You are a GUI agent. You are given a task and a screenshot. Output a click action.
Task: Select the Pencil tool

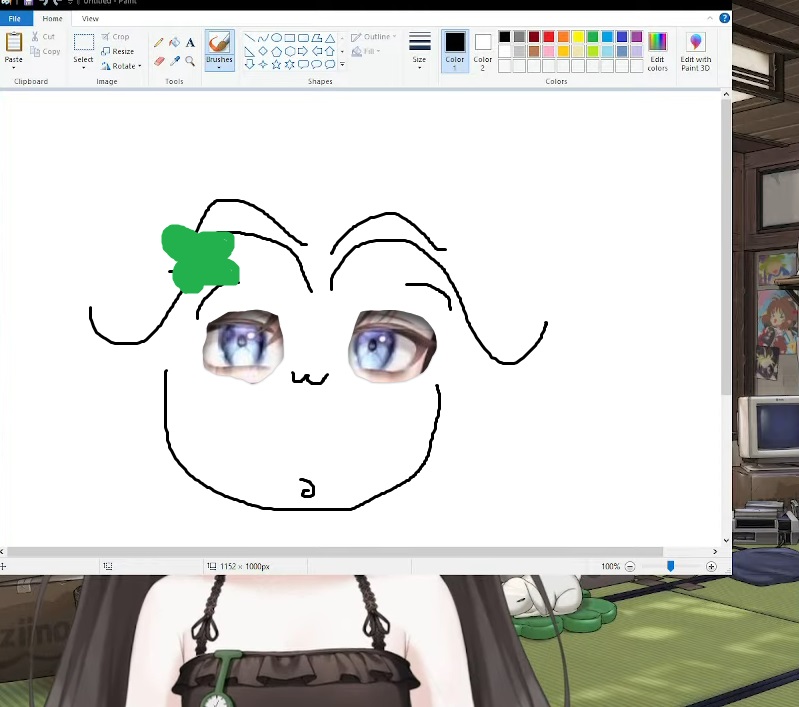159,43
